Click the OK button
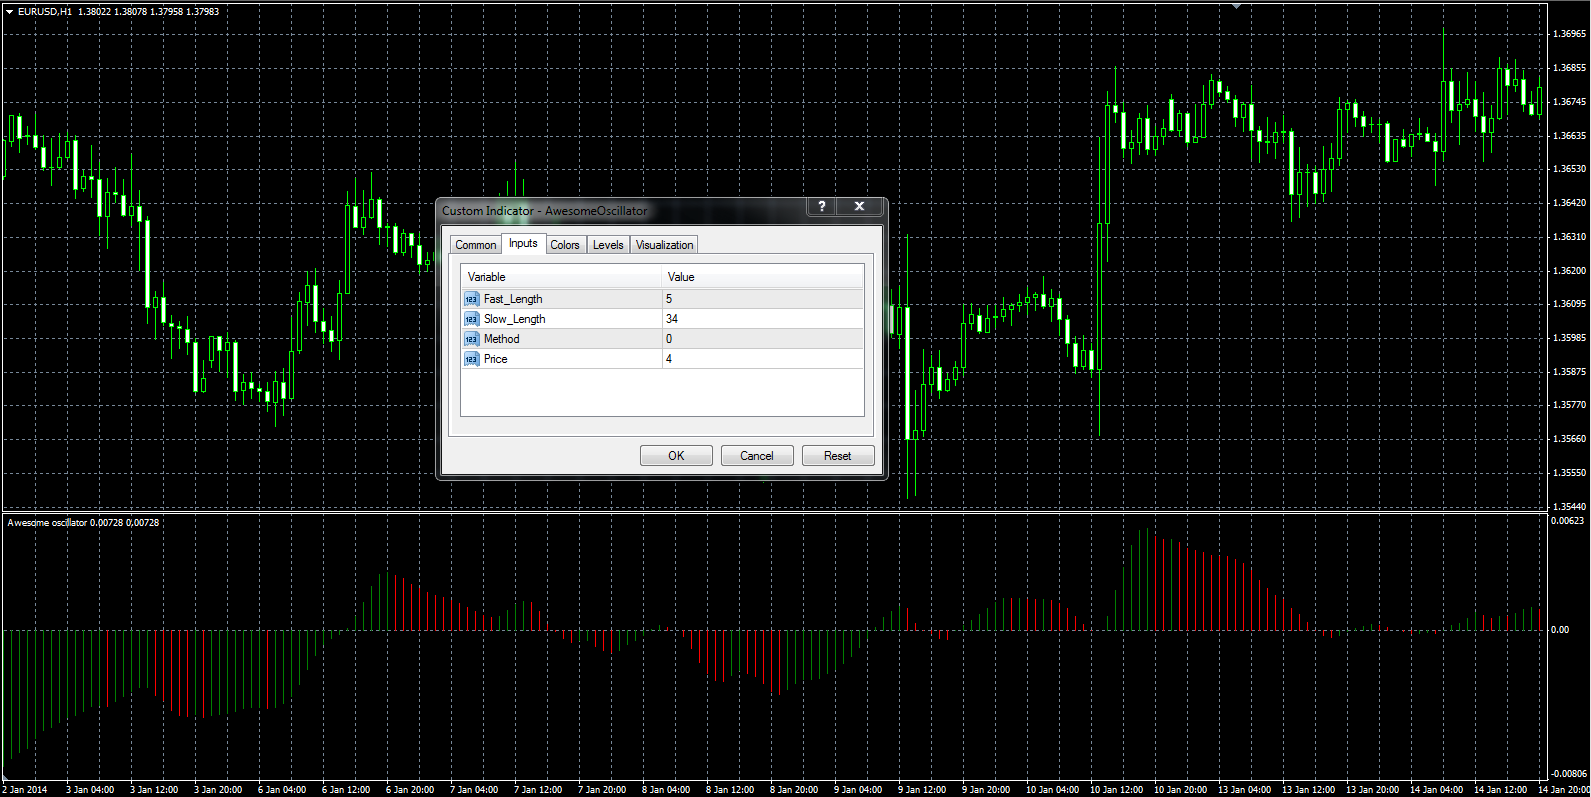1591x797 pixels. click(x=676, y=456)
